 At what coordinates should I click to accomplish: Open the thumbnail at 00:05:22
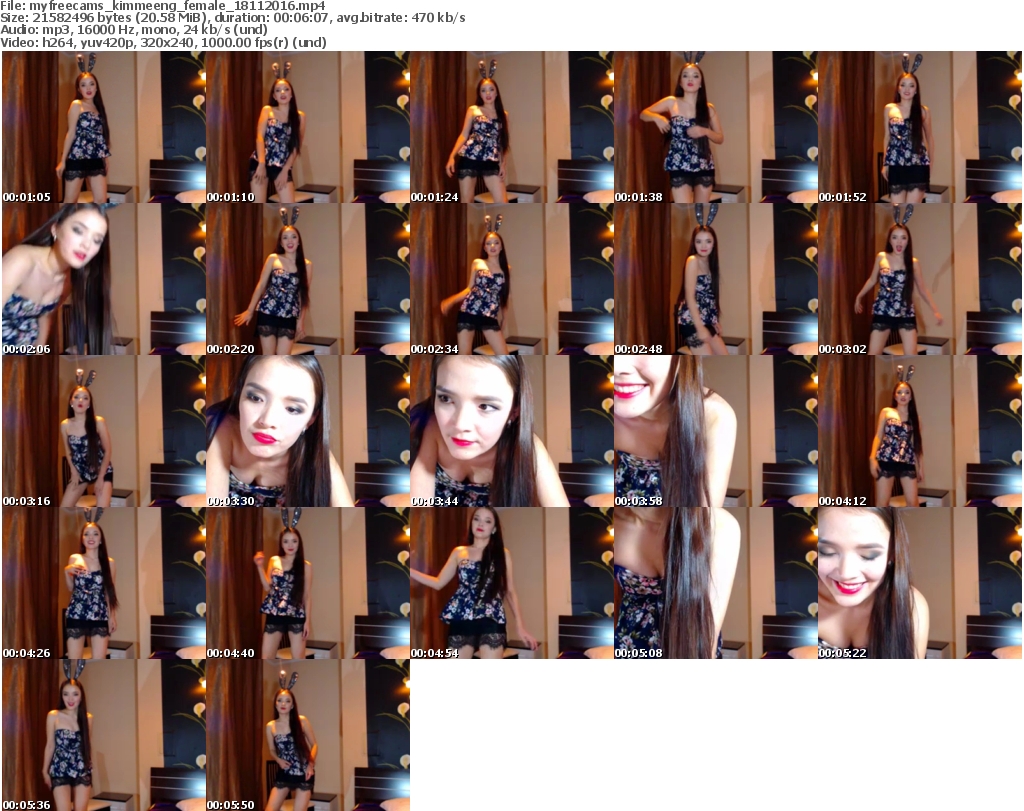(x=919, y=583)
